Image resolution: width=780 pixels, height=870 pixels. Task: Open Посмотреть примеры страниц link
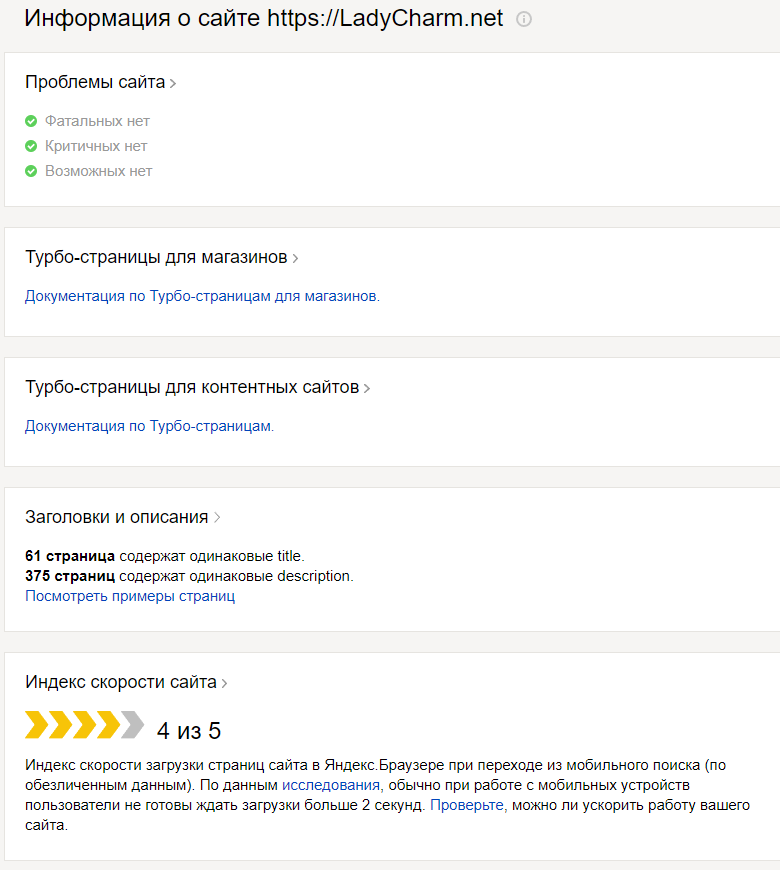(x=130, y=596)
